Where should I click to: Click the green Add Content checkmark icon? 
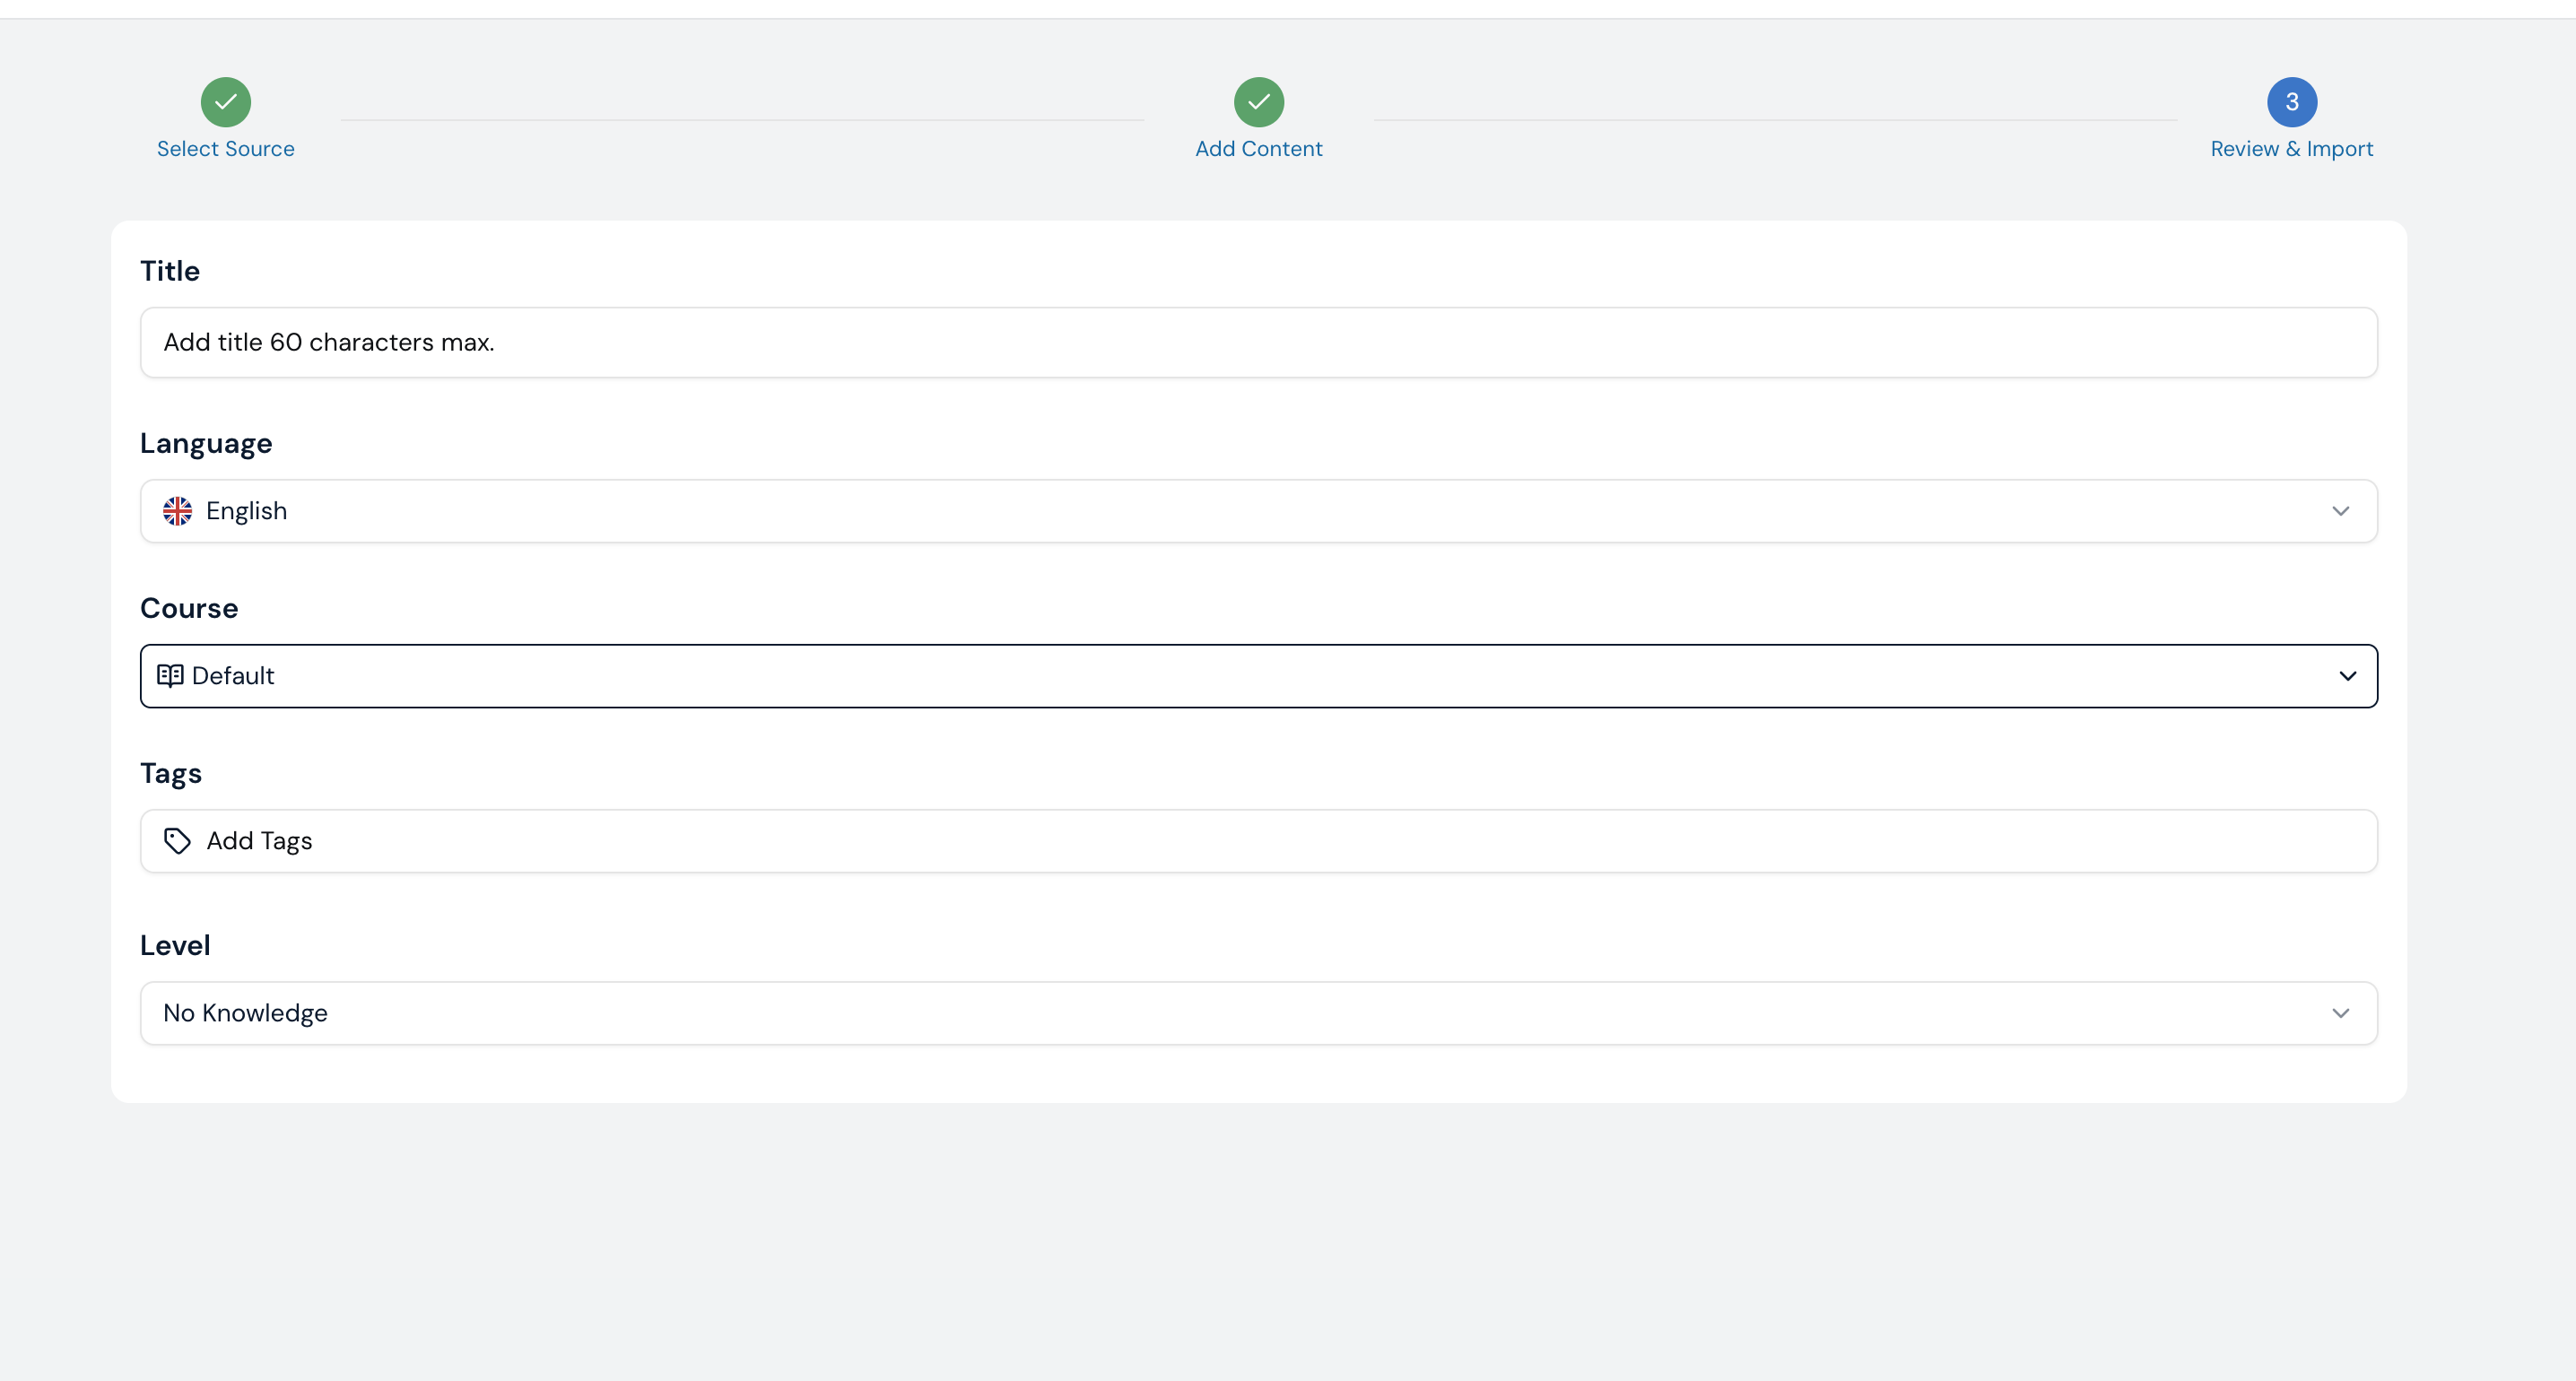pyautogui.click(x=1258, y=102)
